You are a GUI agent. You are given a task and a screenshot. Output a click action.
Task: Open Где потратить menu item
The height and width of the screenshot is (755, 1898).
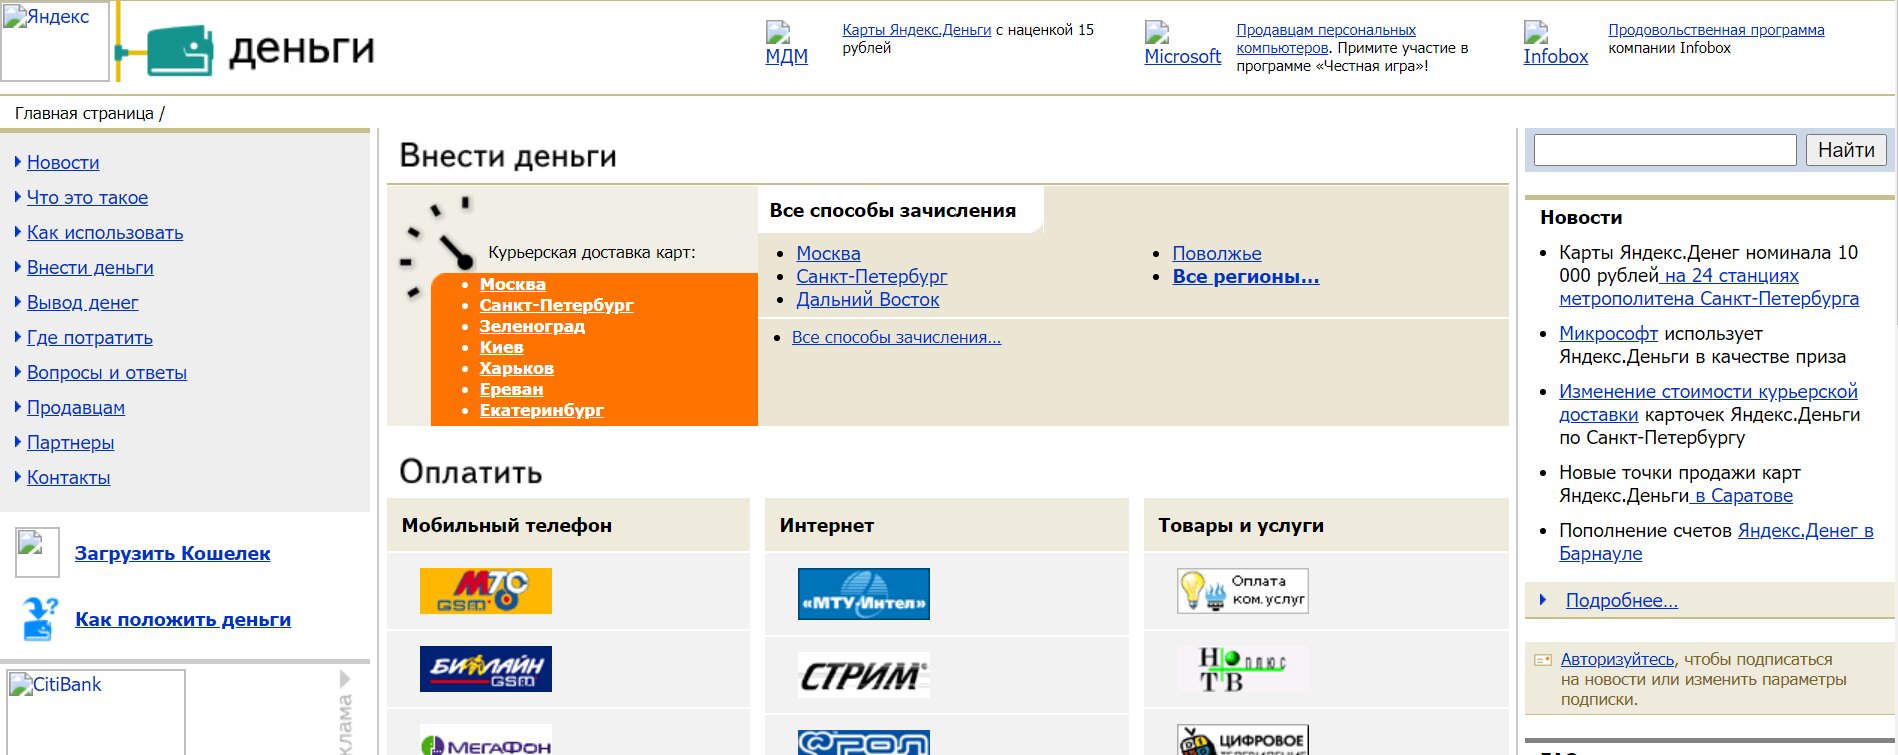click(90, 337)
